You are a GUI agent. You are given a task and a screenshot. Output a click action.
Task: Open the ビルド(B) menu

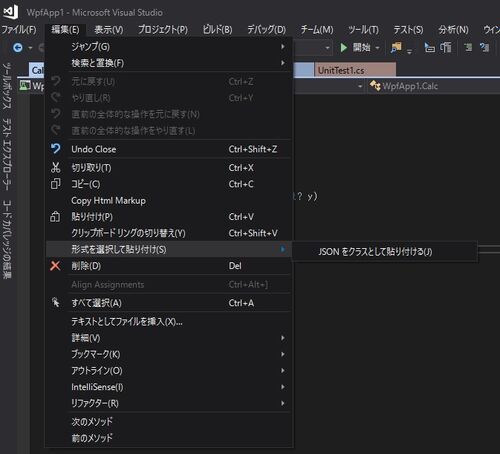217,30
